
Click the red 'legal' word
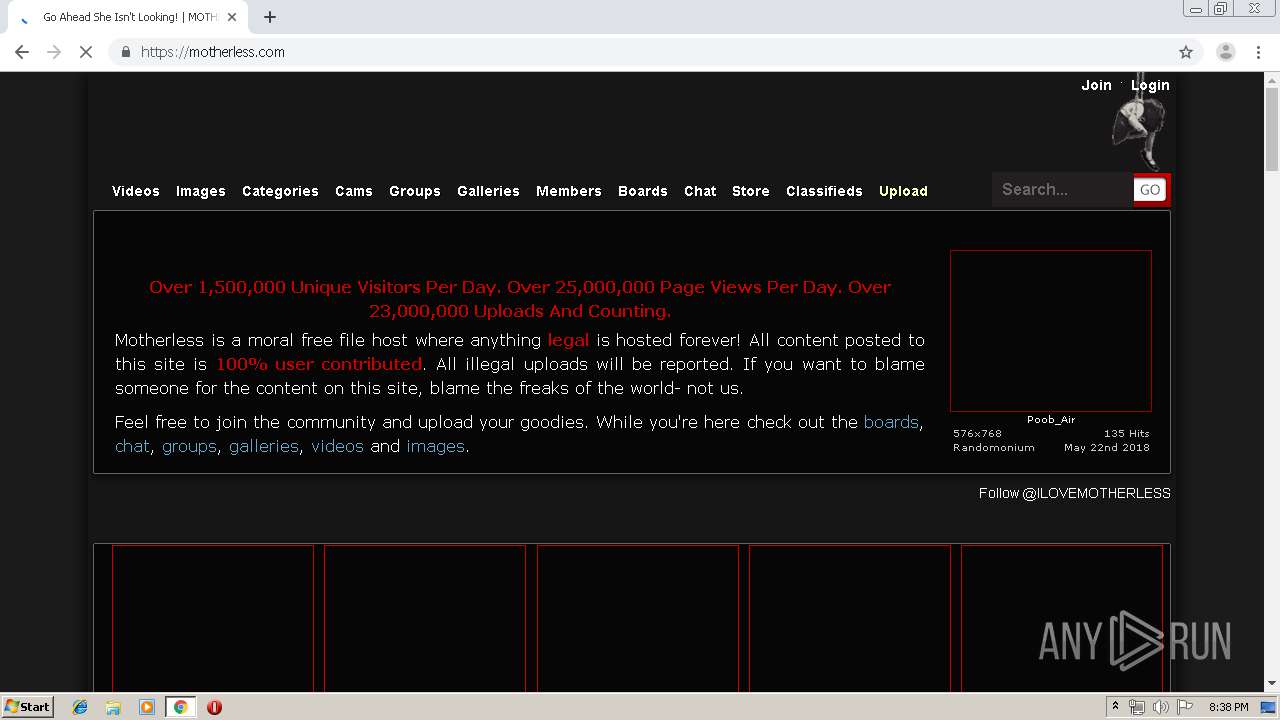(568, 340)
